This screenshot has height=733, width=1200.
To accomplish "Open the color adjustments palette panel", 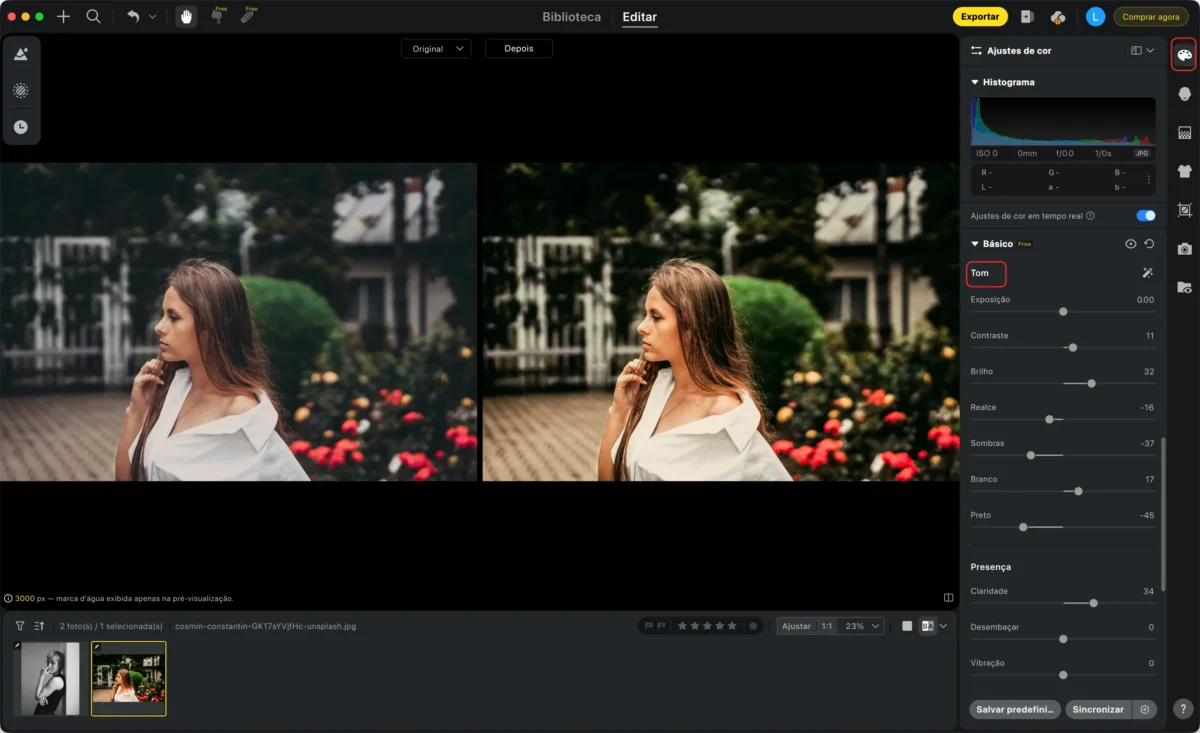I will pos(1185,55).
